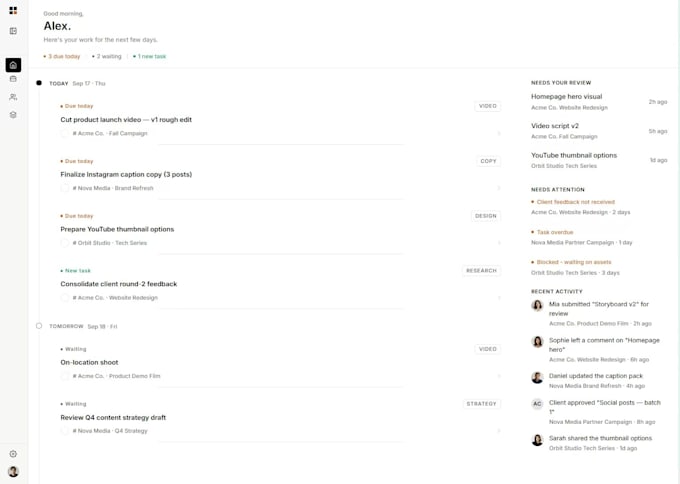Screen dimensions: 680x484
Task: Expand chevron on 'Review Q4 content strategy draft' row
Action: click(x=499, y=431)
